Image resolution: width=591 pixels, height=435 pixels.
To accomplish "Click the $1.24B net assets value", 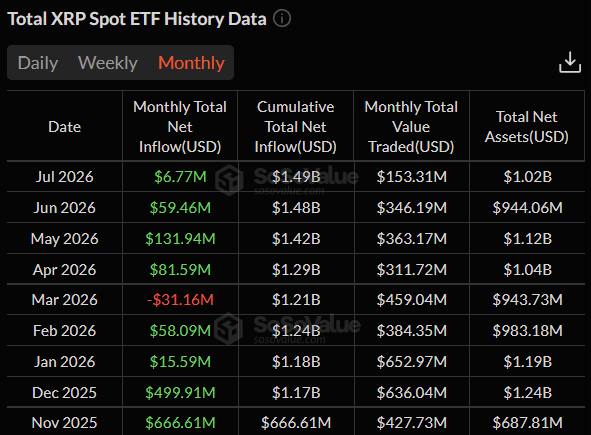I will [527, 392].
